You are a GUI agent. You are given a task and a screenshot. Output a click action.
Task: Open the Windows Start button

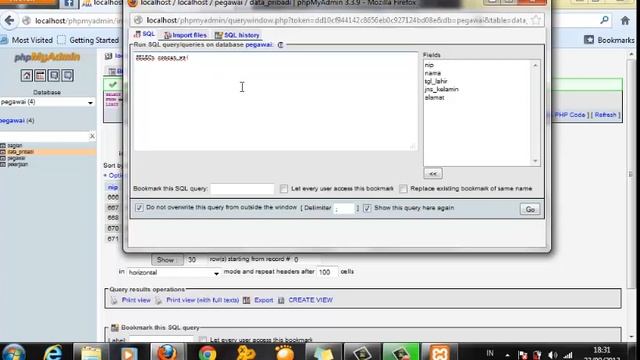14,353
